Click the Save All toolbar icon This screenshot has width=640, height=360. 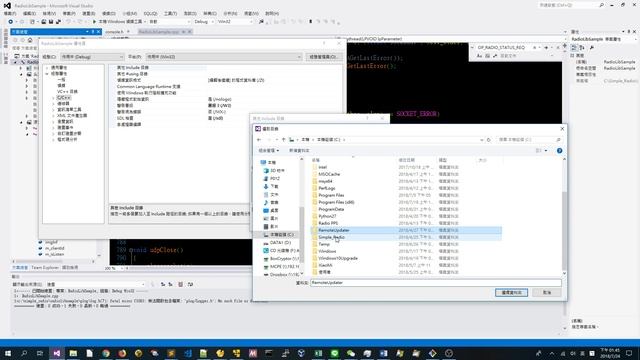(58, 22)
